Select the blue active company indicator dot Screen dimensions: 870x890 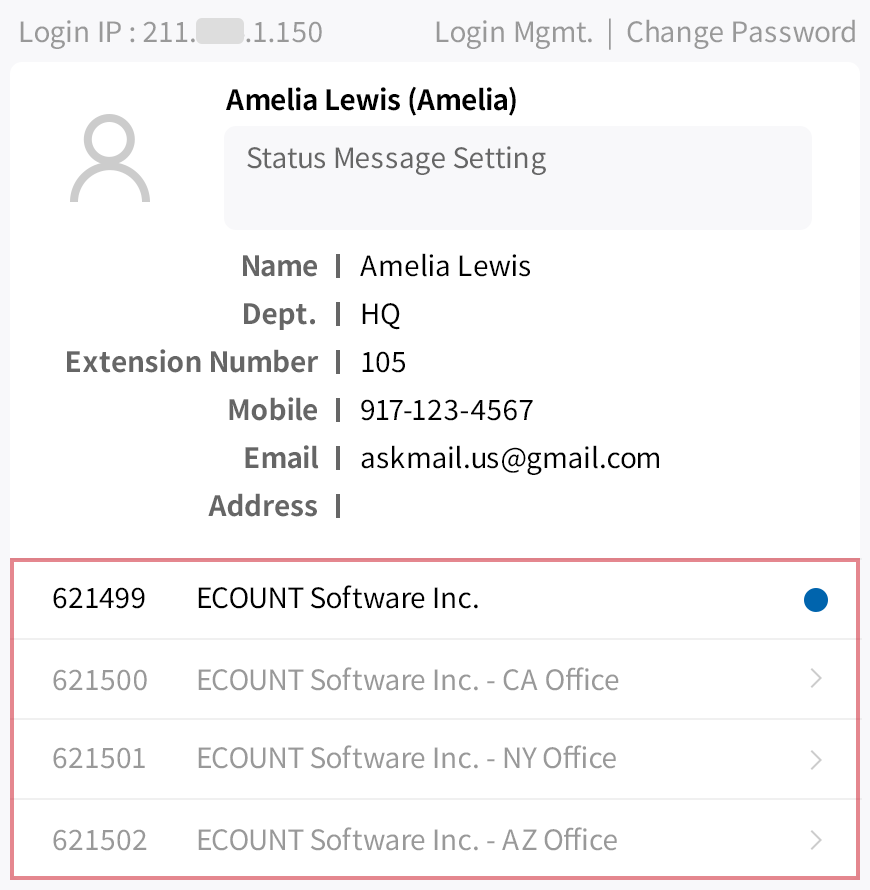click(x=816, y=600)
